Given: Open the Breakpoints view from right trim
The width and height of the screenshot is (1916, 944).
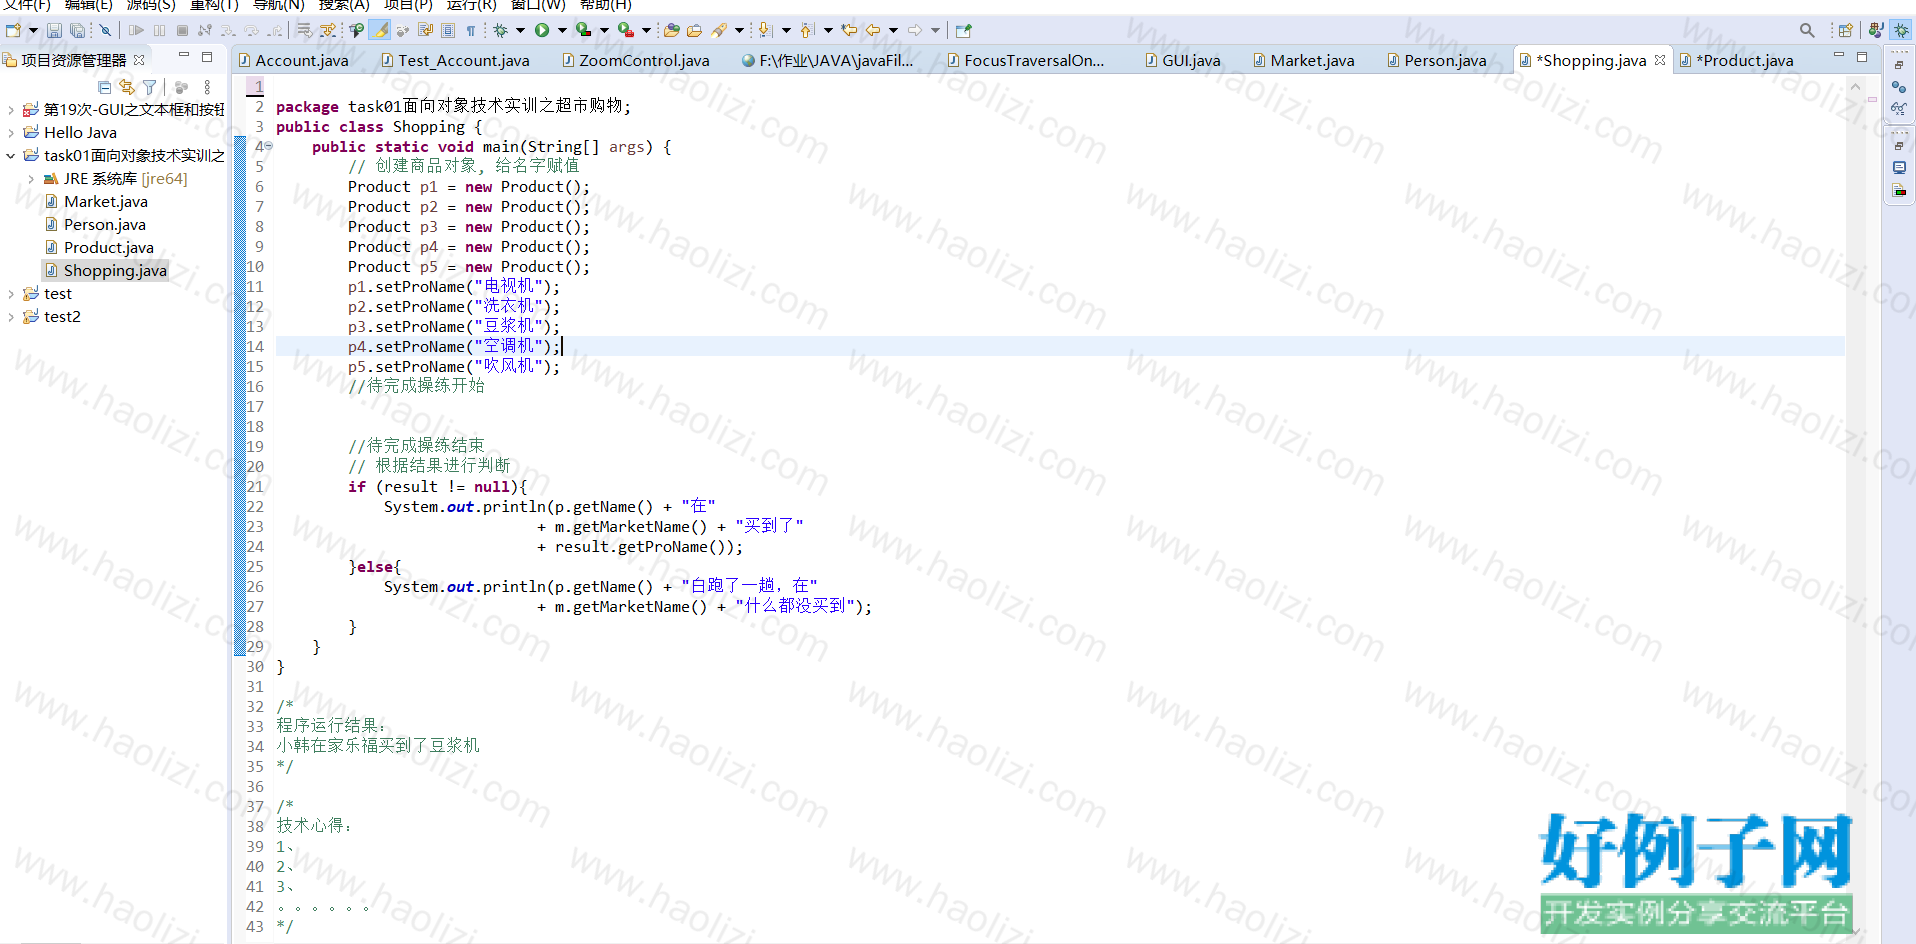Looking at the screenshot, I should [1898, 87].
